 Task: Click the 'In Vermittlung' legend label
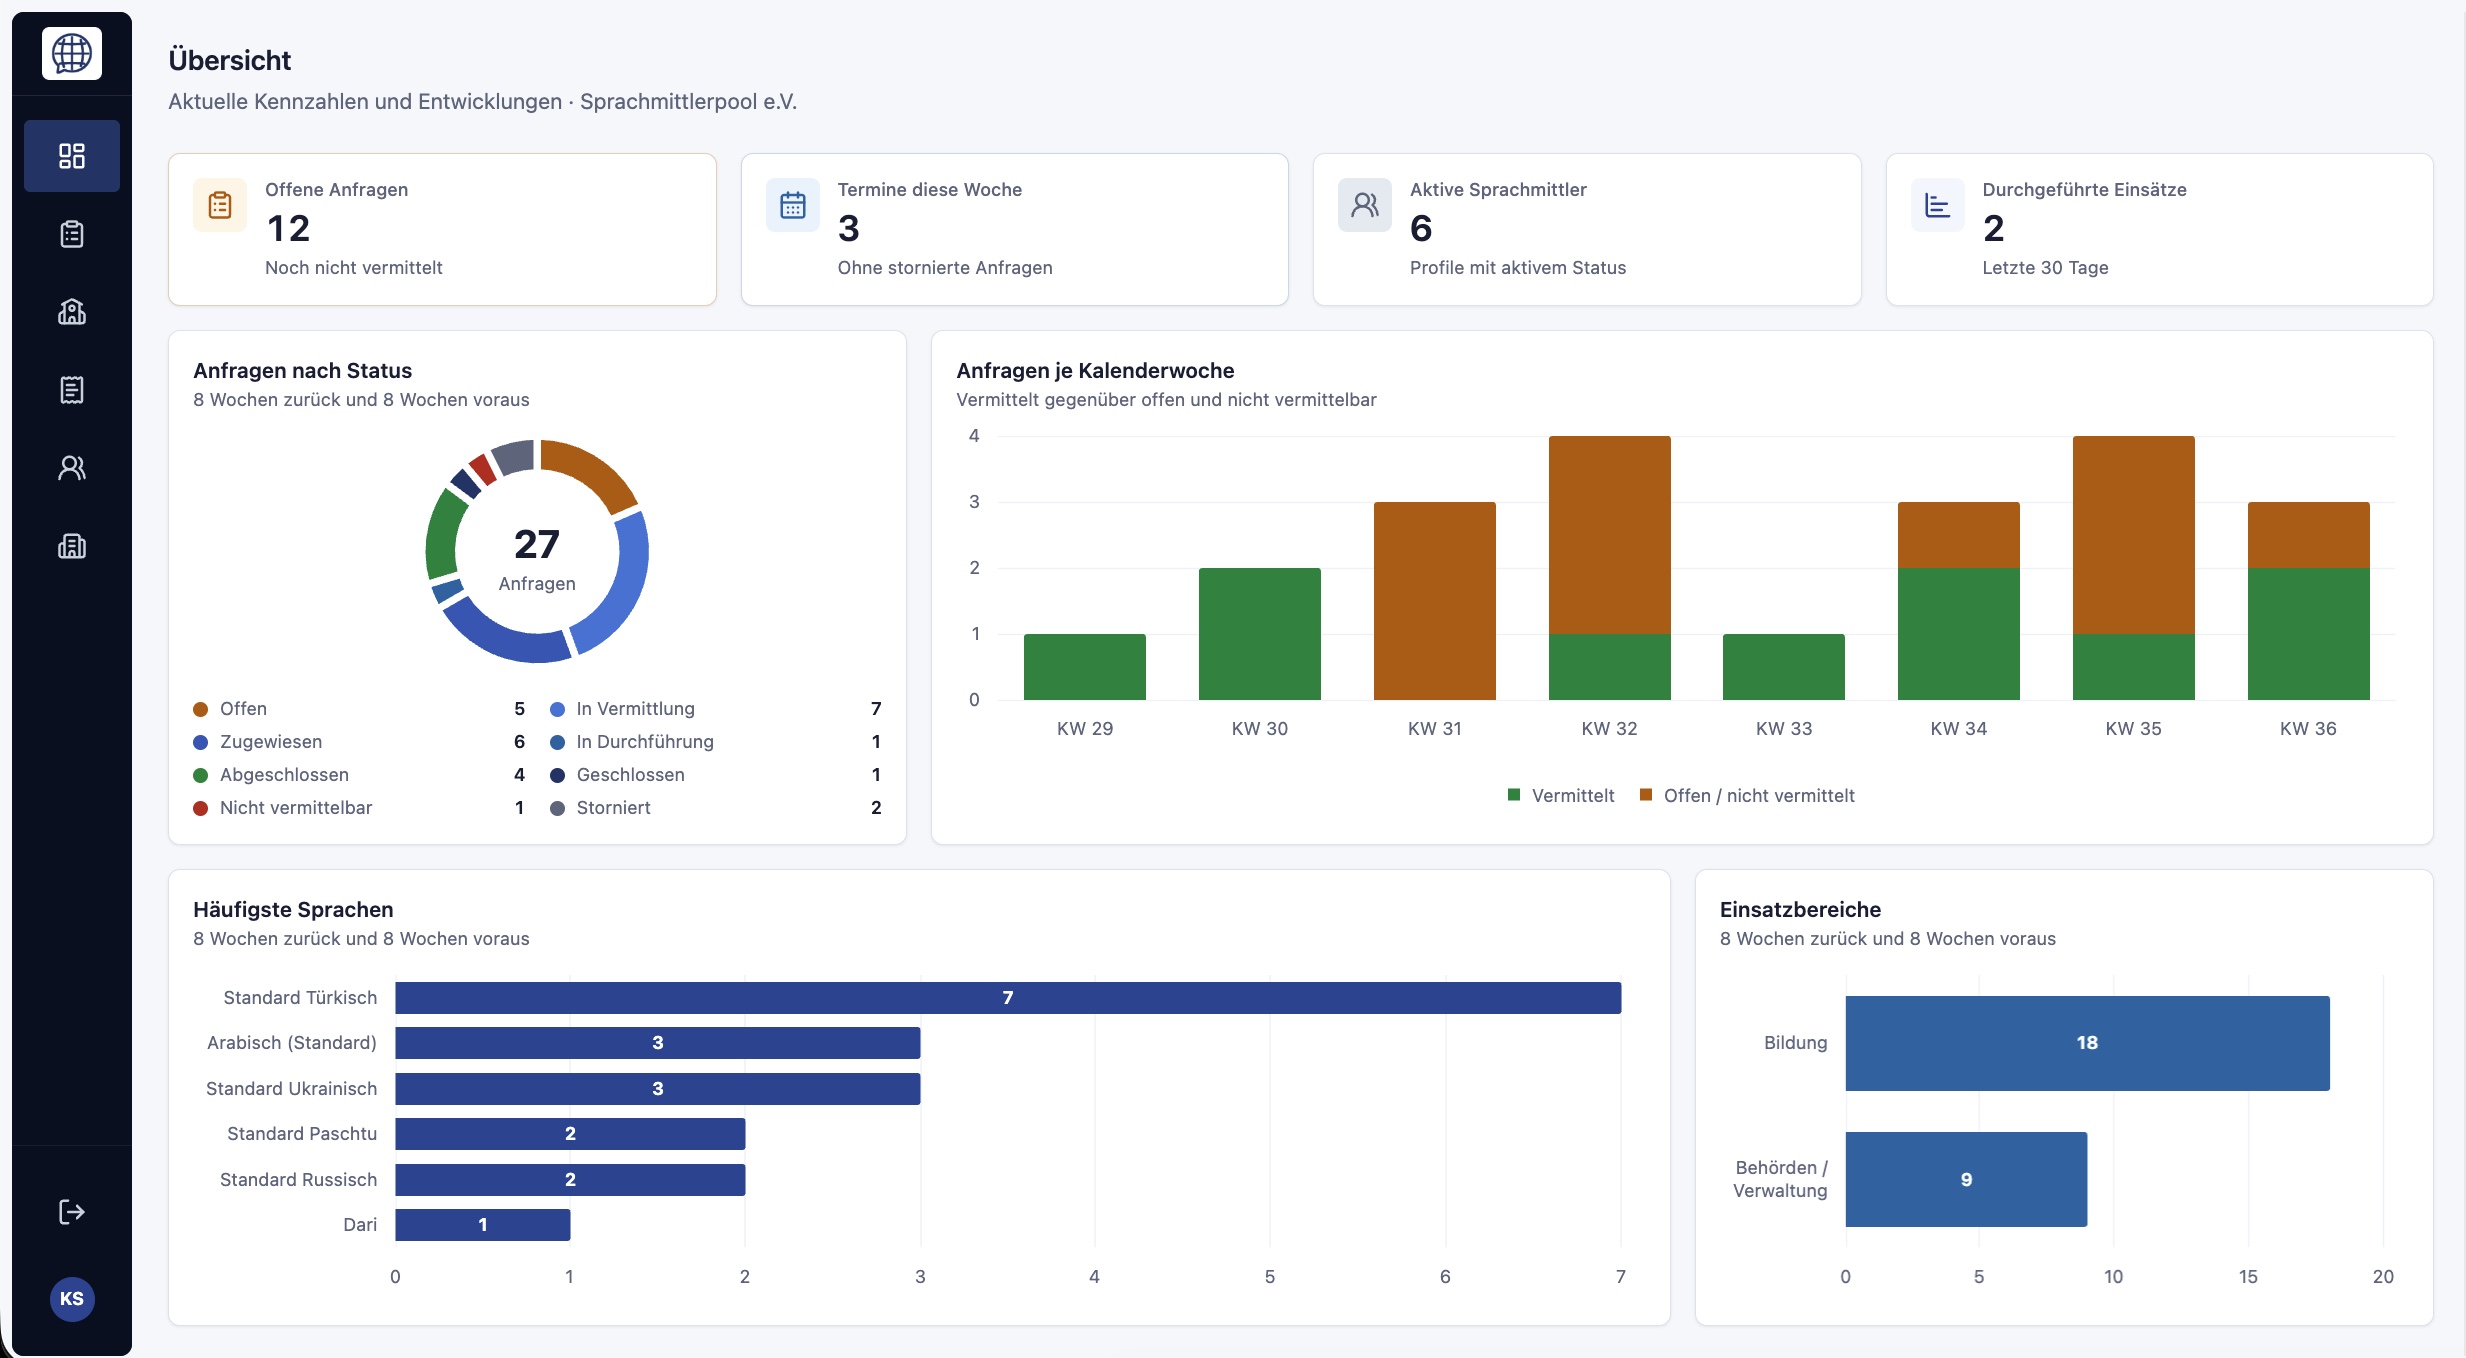pyautogui.click(x=636, y=709)
